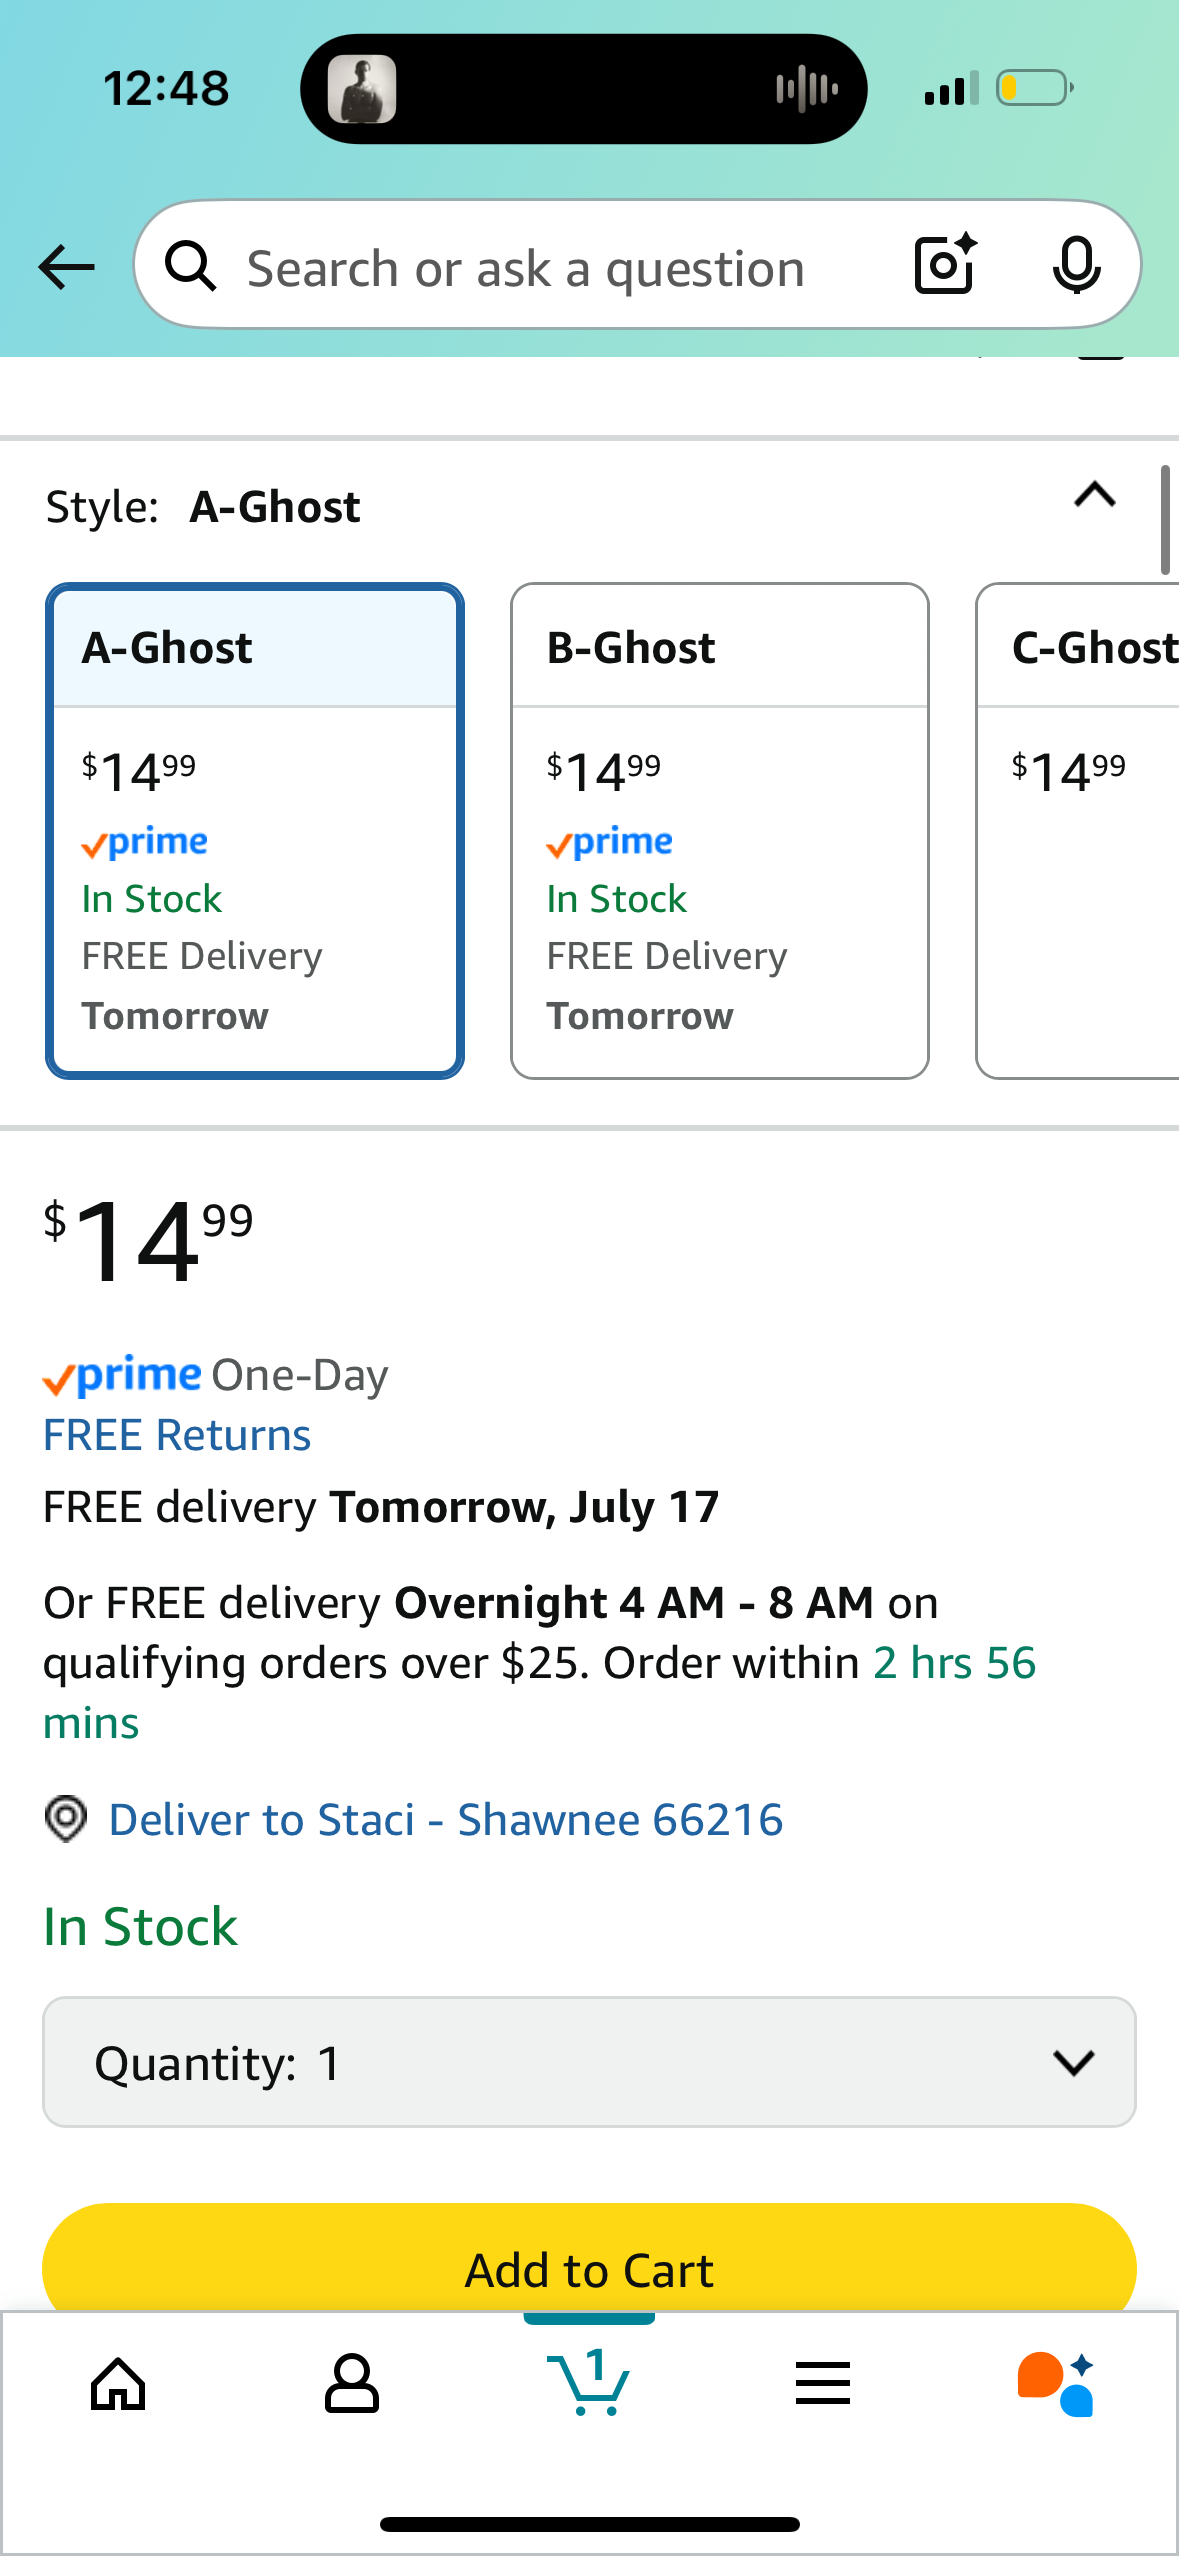Select the B-Ghost style option
Image resolution: width=1179 pixels, height=2556 pixels.
[720, 831]
